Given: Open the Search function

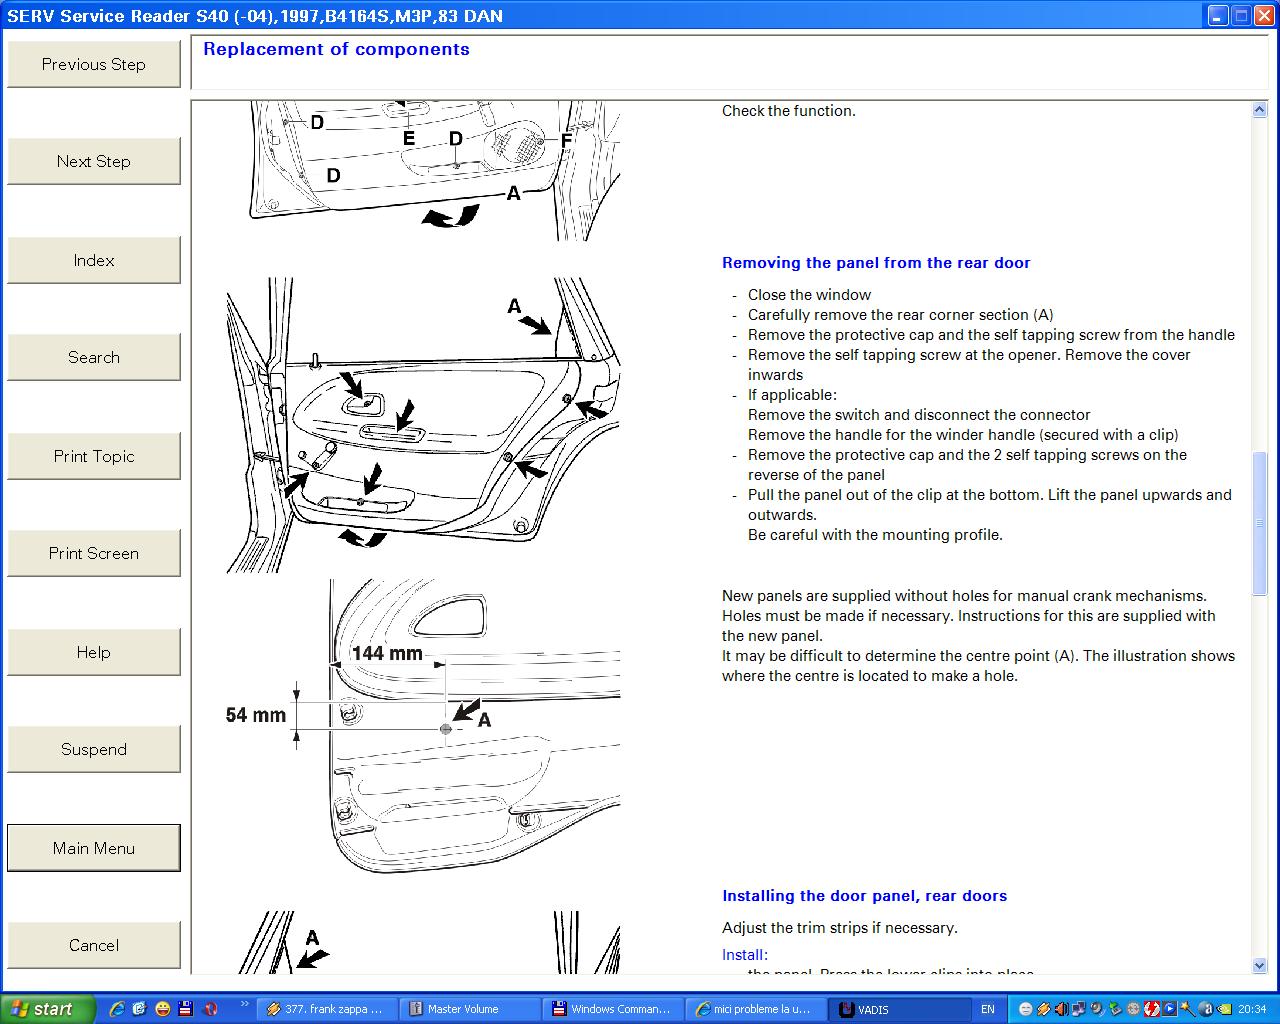Looking at the screenshot, I should point(94,357).
